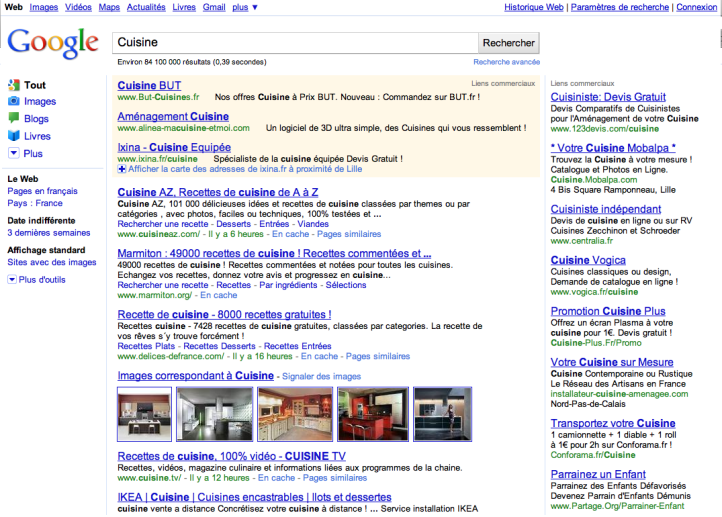Open Aménagement Cuisine sponsored result
This screenshot has width=722, height=517.
[173, 116]
